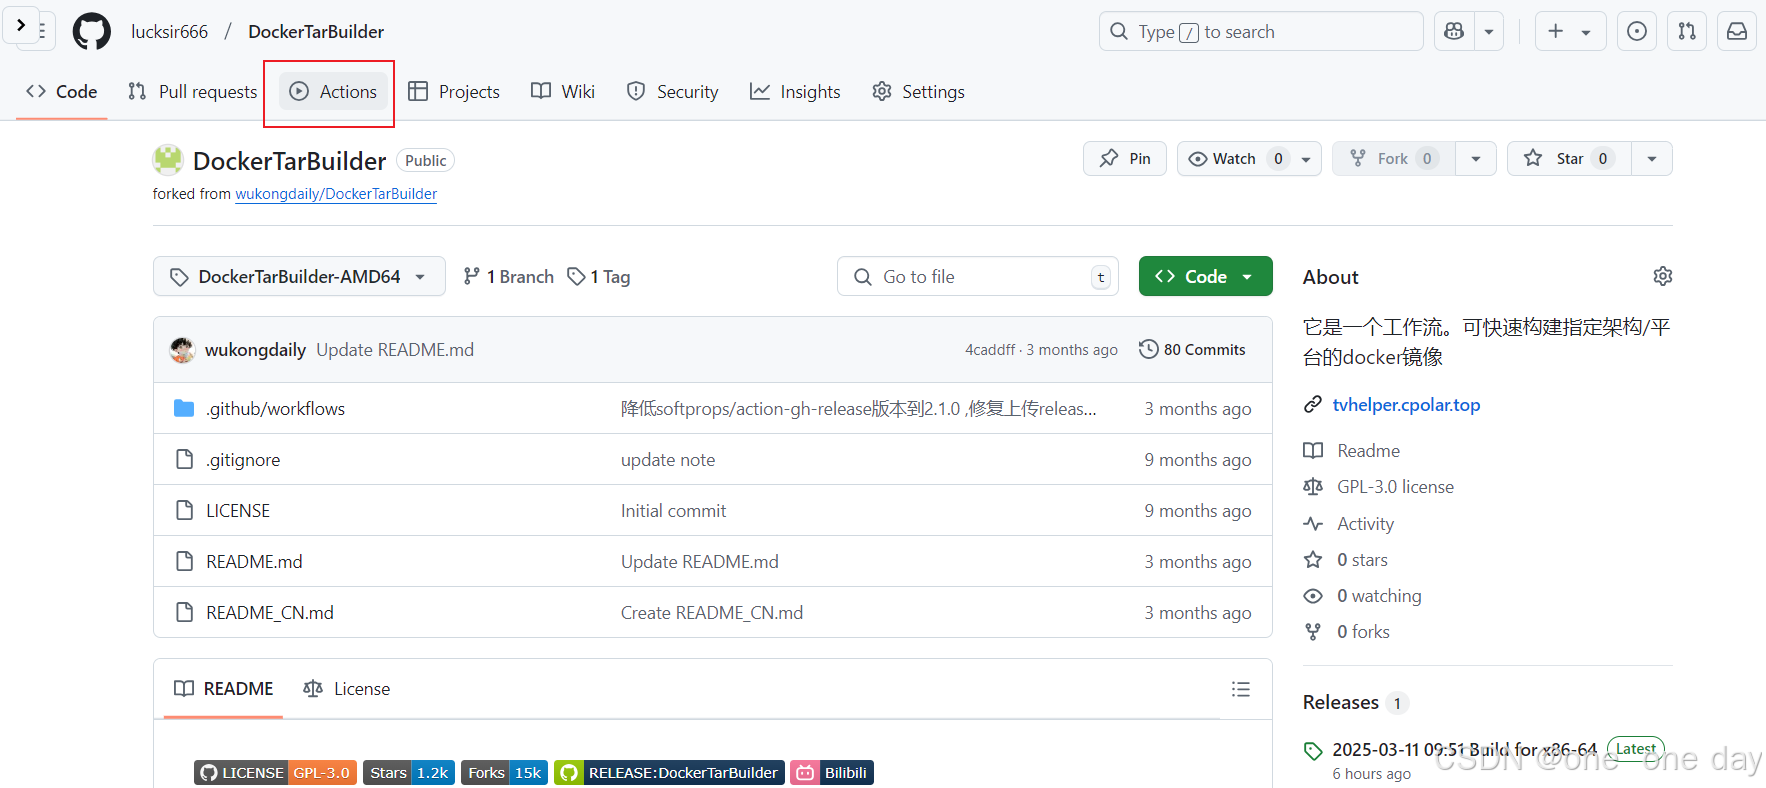Screen dimensions: 1766x788
Task: Open the DockerTarBuilder-AMD64 branch selector
Action: (x=299, y=276)
